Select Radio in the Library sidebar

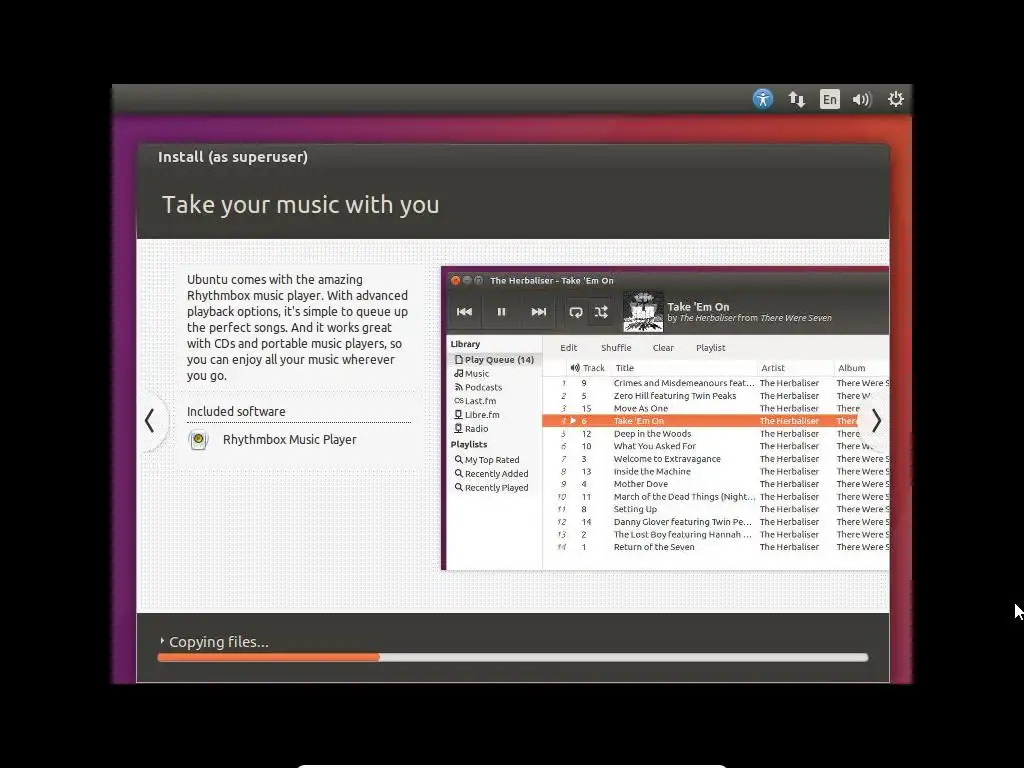(x=472, y=428)
